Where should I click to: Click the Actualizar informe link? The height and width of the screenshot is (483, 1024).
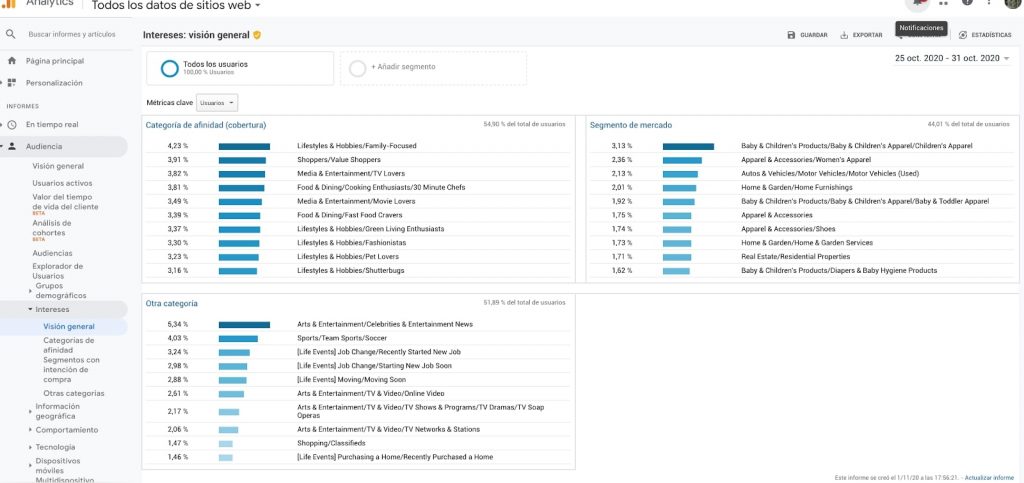click(x=989, y=478)
